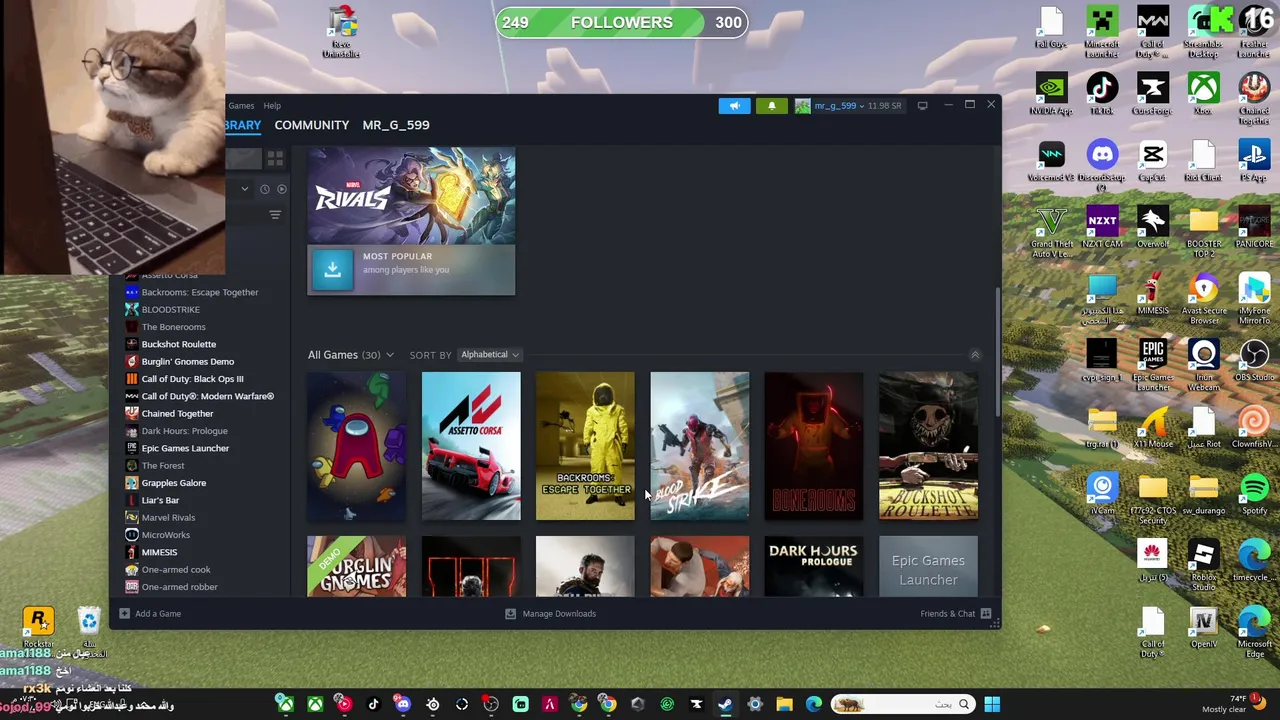Collapse the All Games section arrow
The image size is (1280, 720).
tap(975, 355)
